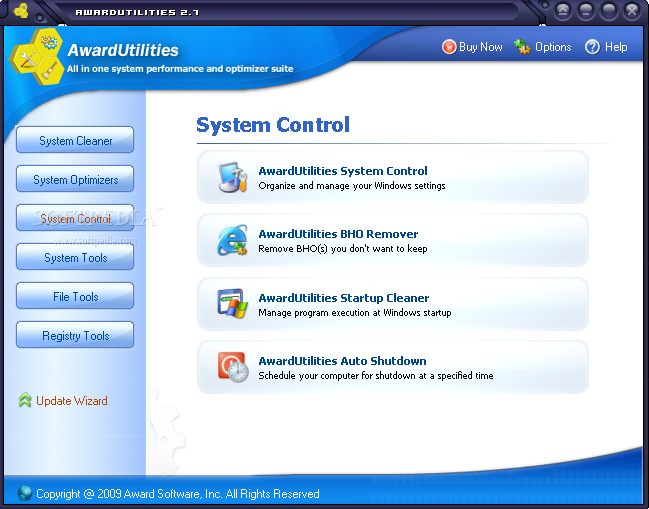This screenshot has height=509, width=649.
Task: Open the Help label
Action: [616, 47]
